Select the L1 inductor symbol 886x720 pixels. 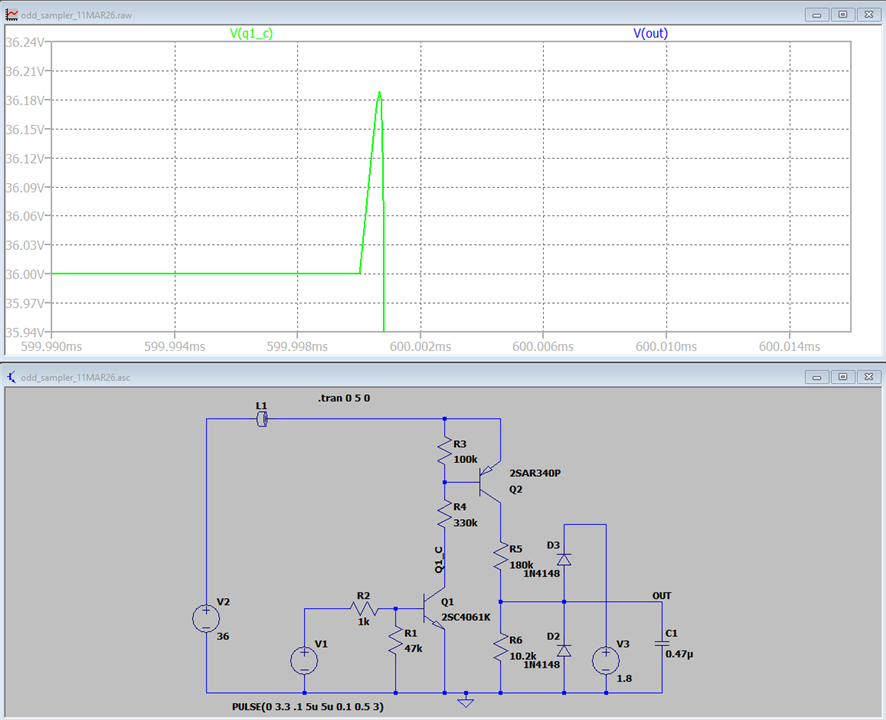point(262,419)
